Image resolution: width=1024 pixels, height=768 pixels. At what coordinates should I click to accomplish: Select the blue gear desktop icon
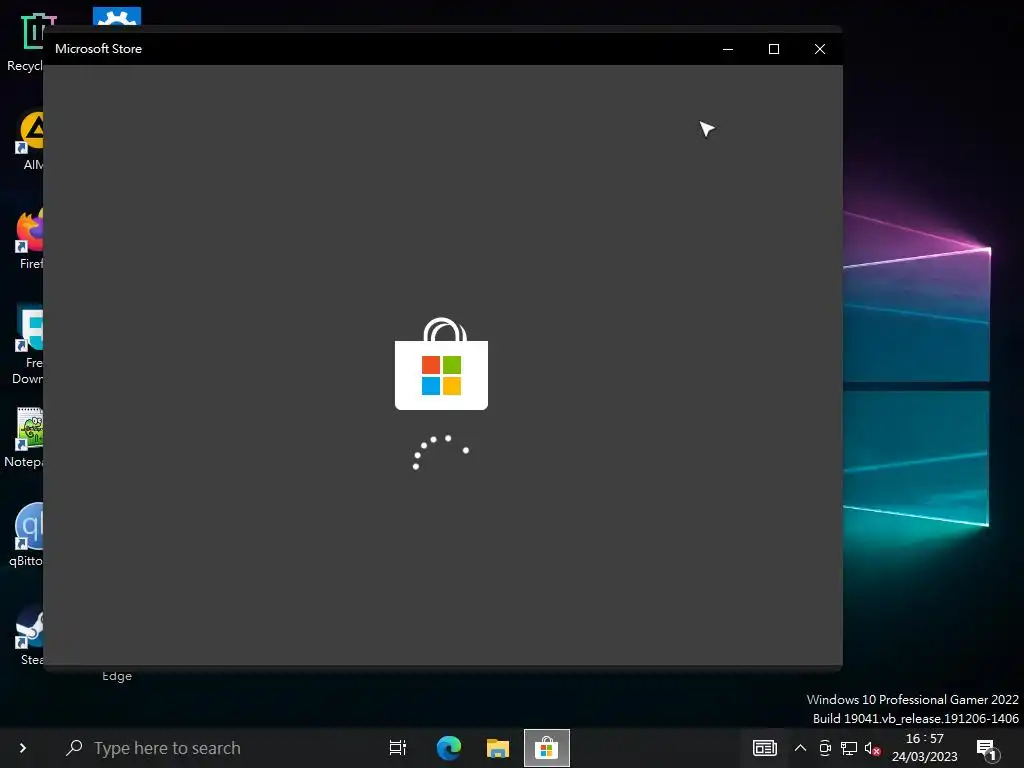click(x=117, y=17)
